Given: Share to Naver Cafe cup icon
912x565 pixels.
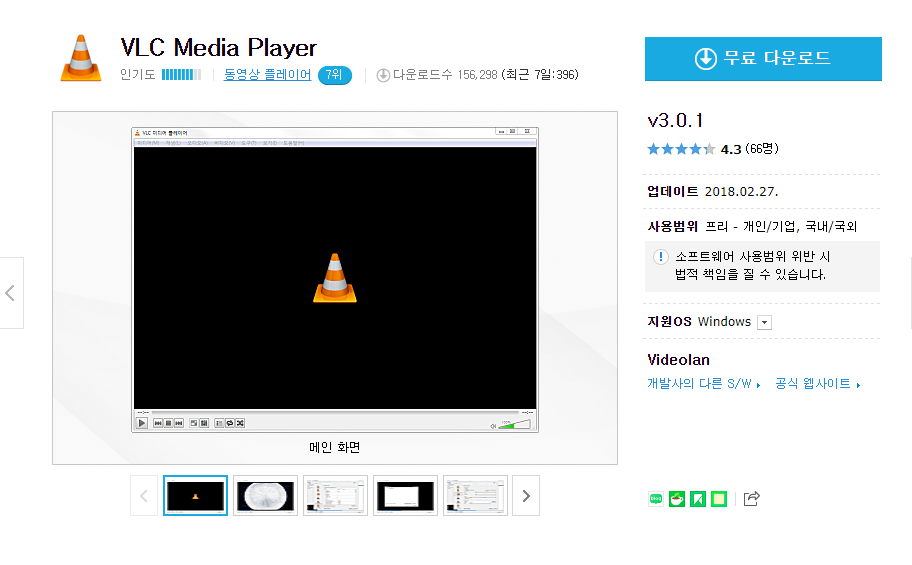Looking at the screenshot, I should pyautogui.click(x=676, y=499).
